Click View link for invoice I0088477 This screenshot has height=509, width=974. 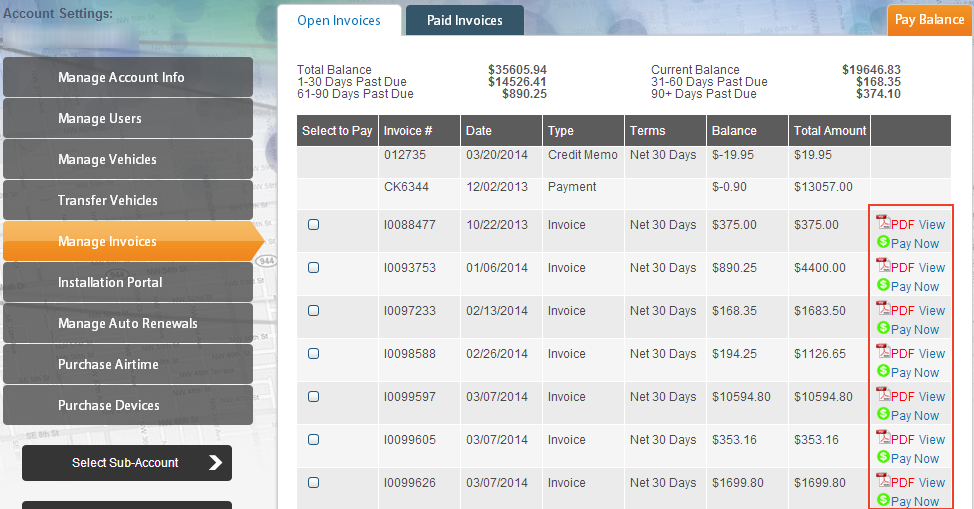click(x=932, y=224)
